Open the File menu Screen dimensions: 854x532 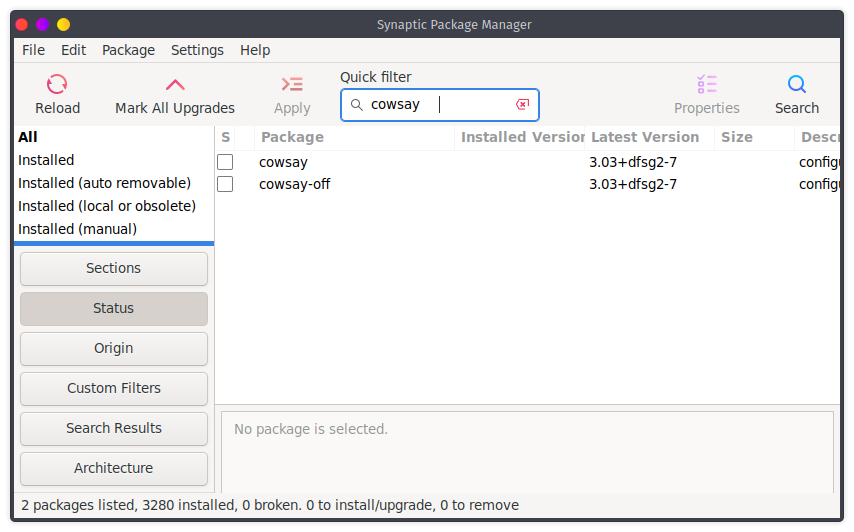click(x=33, y=50)
